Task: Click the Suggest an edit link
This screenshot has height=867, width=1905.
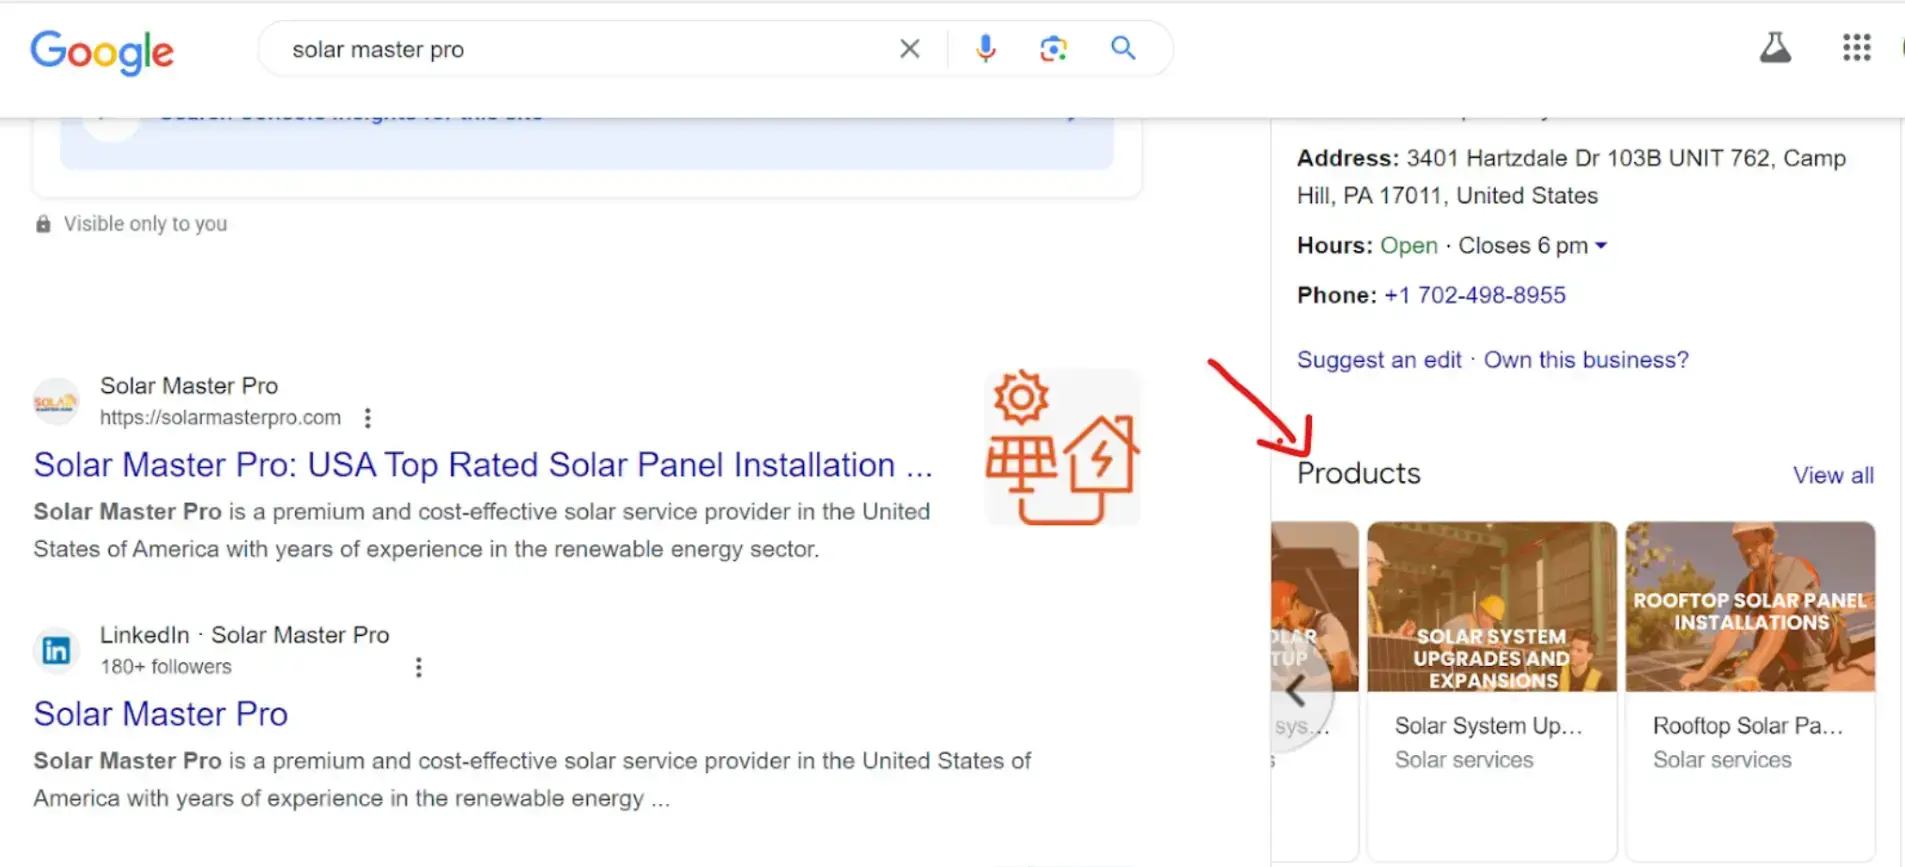Action: 1379,359
